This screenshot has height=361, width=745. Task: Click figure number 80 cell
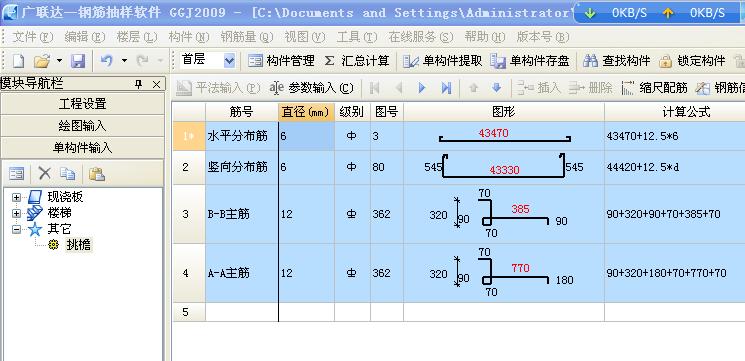[387, 167]
